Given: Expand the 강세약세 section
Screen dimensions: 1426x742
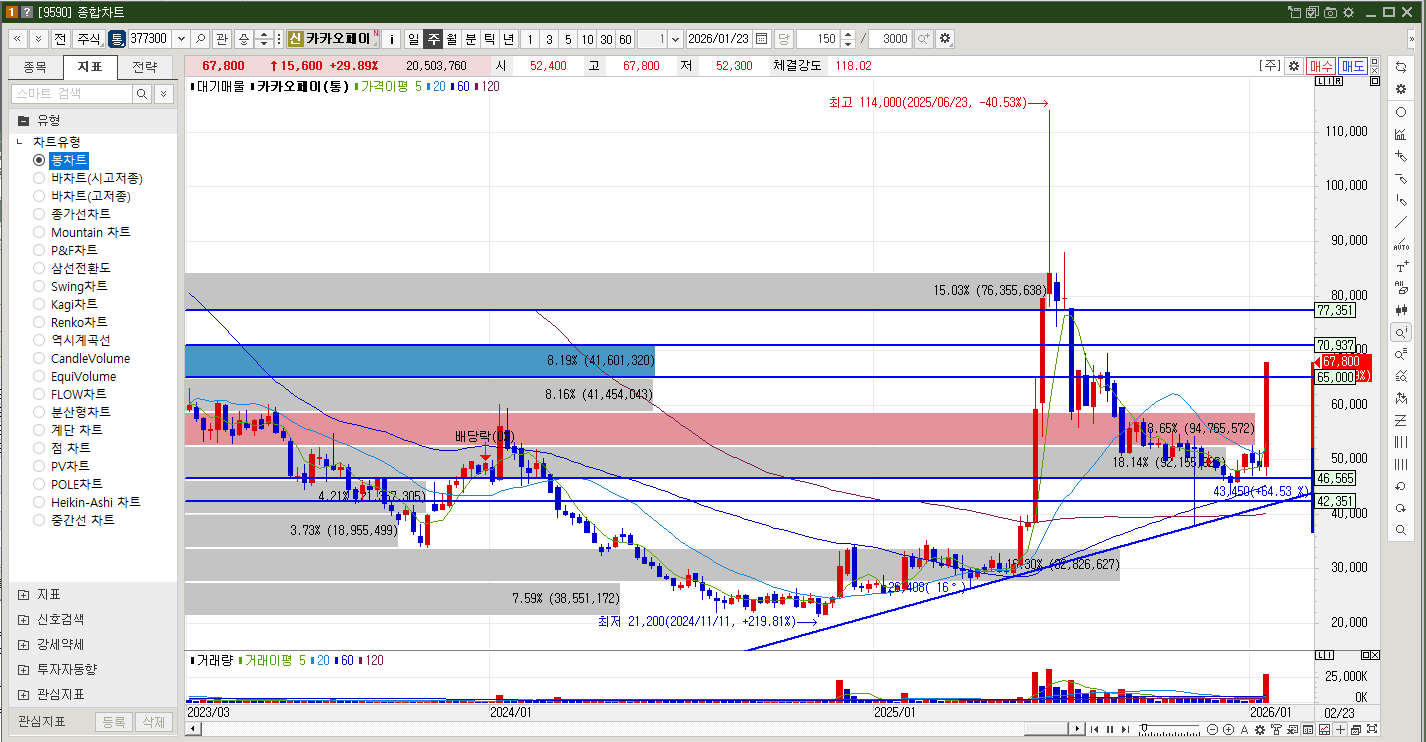Looking at the screenshot, I should point(23,644).
